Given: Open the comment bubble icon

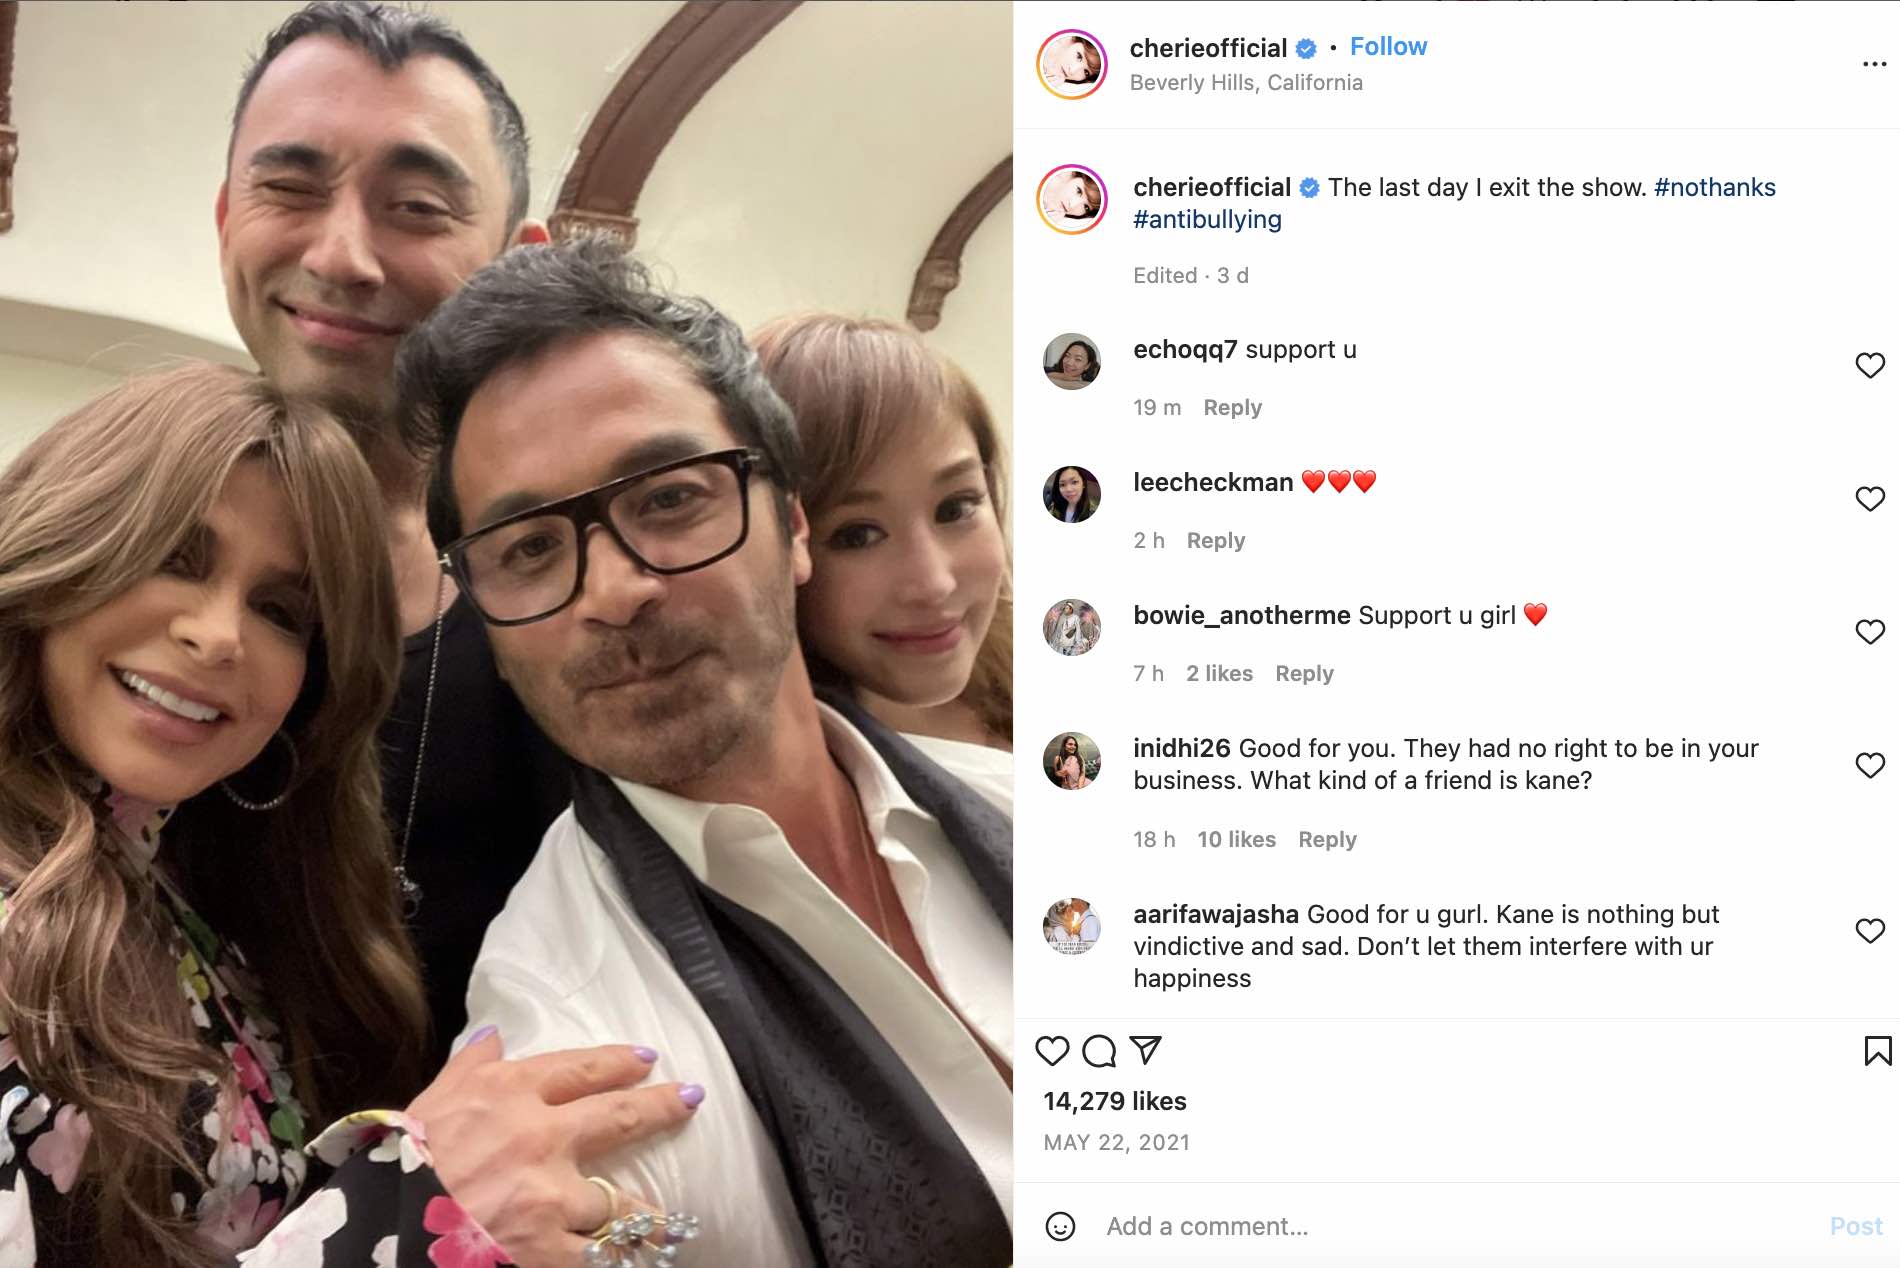Looking at the screenshot, I should (x=1099, y=1051).
